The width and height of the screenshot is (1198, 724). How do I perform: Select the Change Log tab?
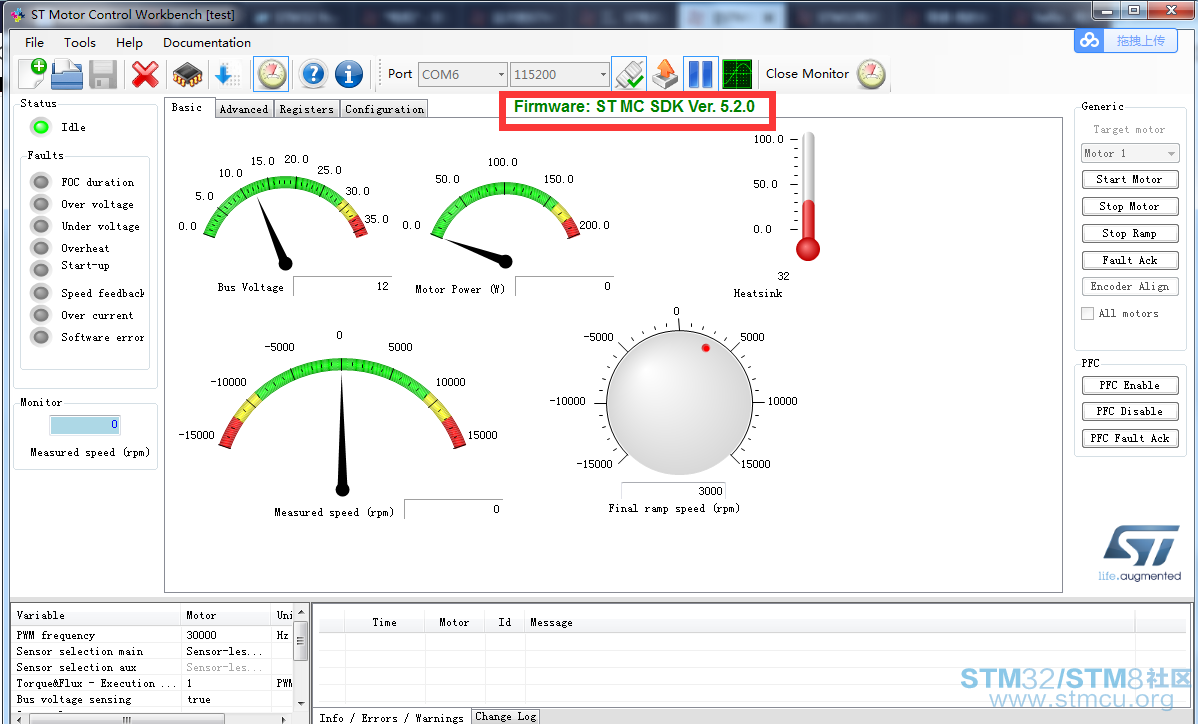point(506,716)
